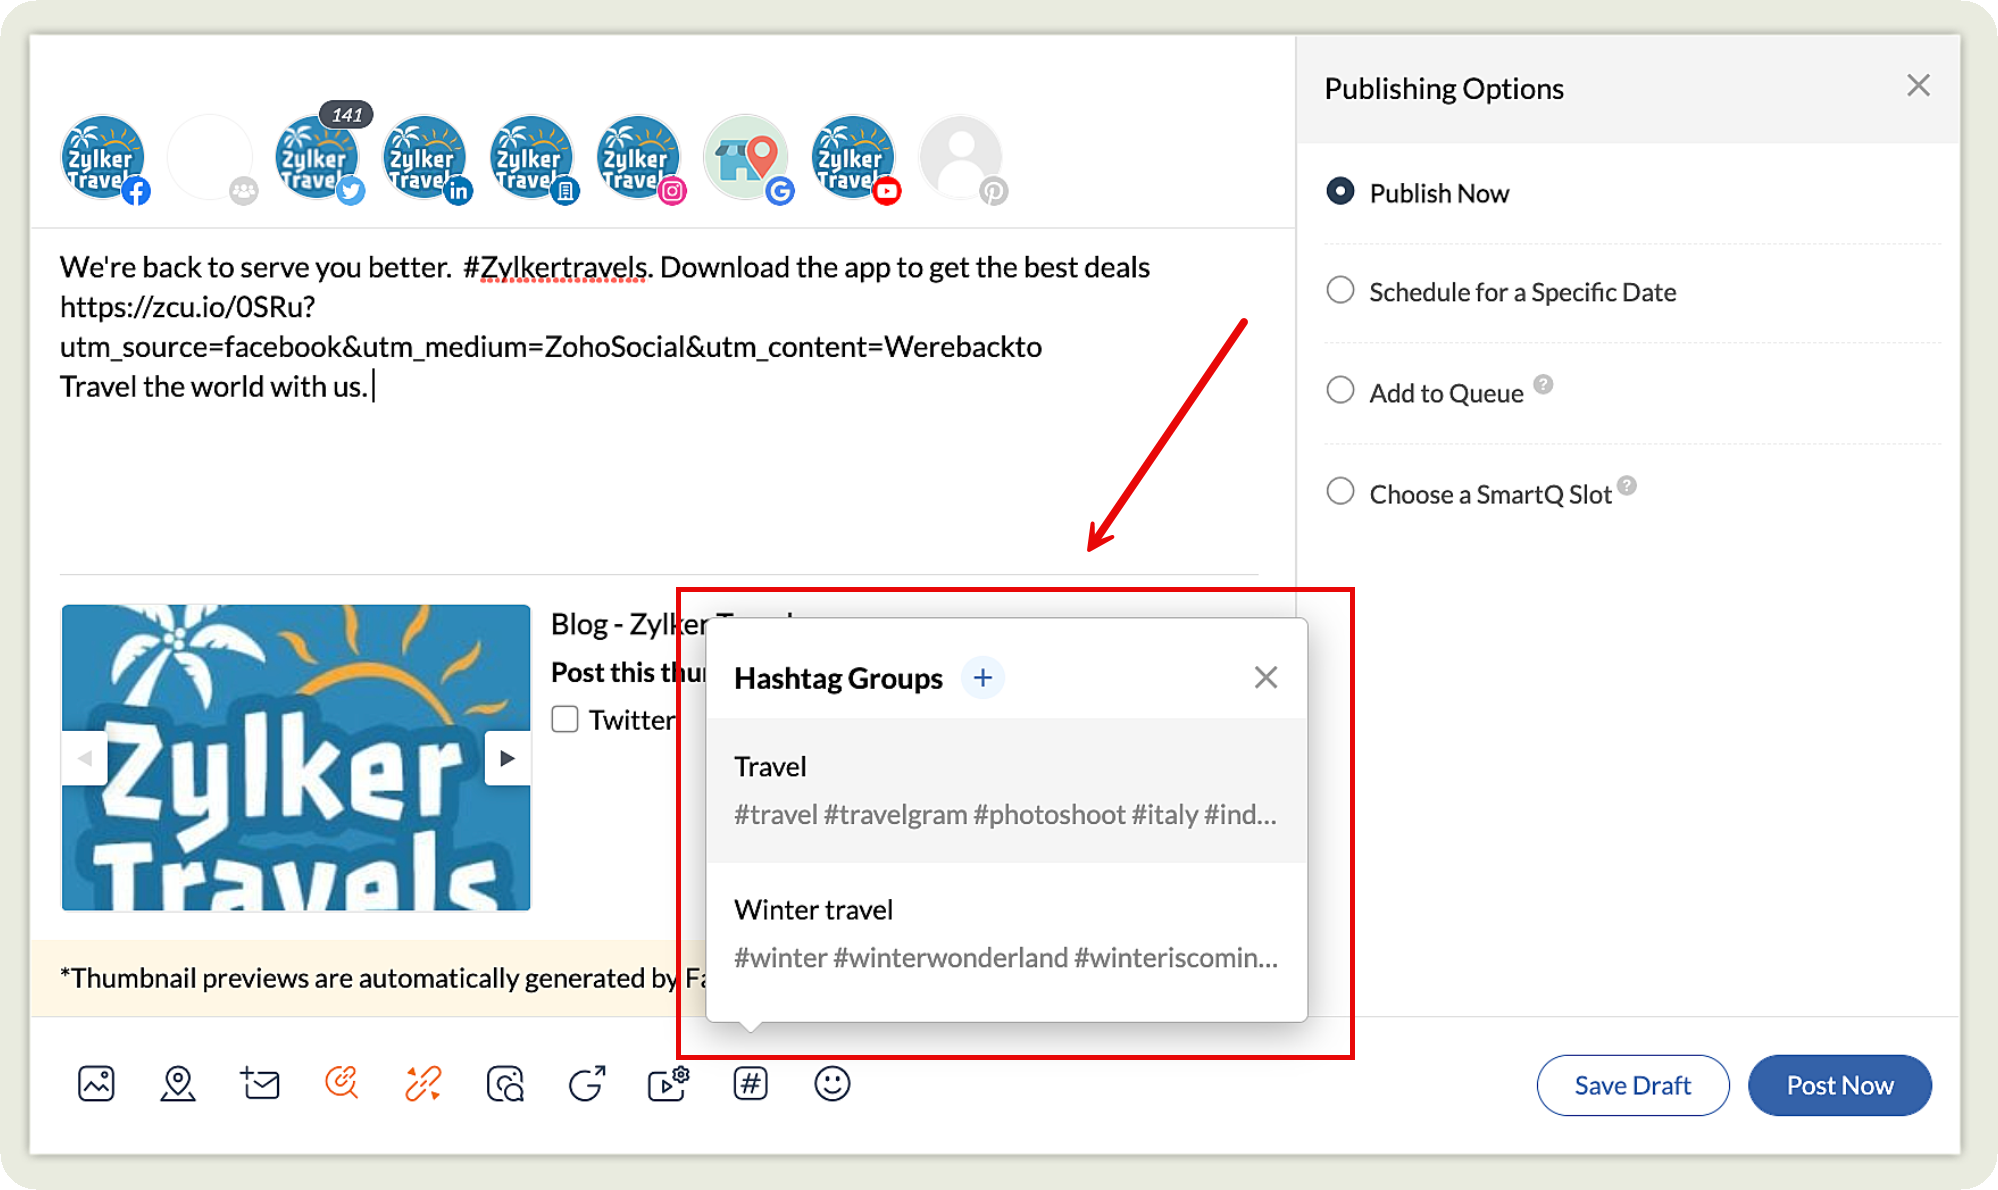Open the emoji picker

pyautogui.click(x=831, y=1083)
